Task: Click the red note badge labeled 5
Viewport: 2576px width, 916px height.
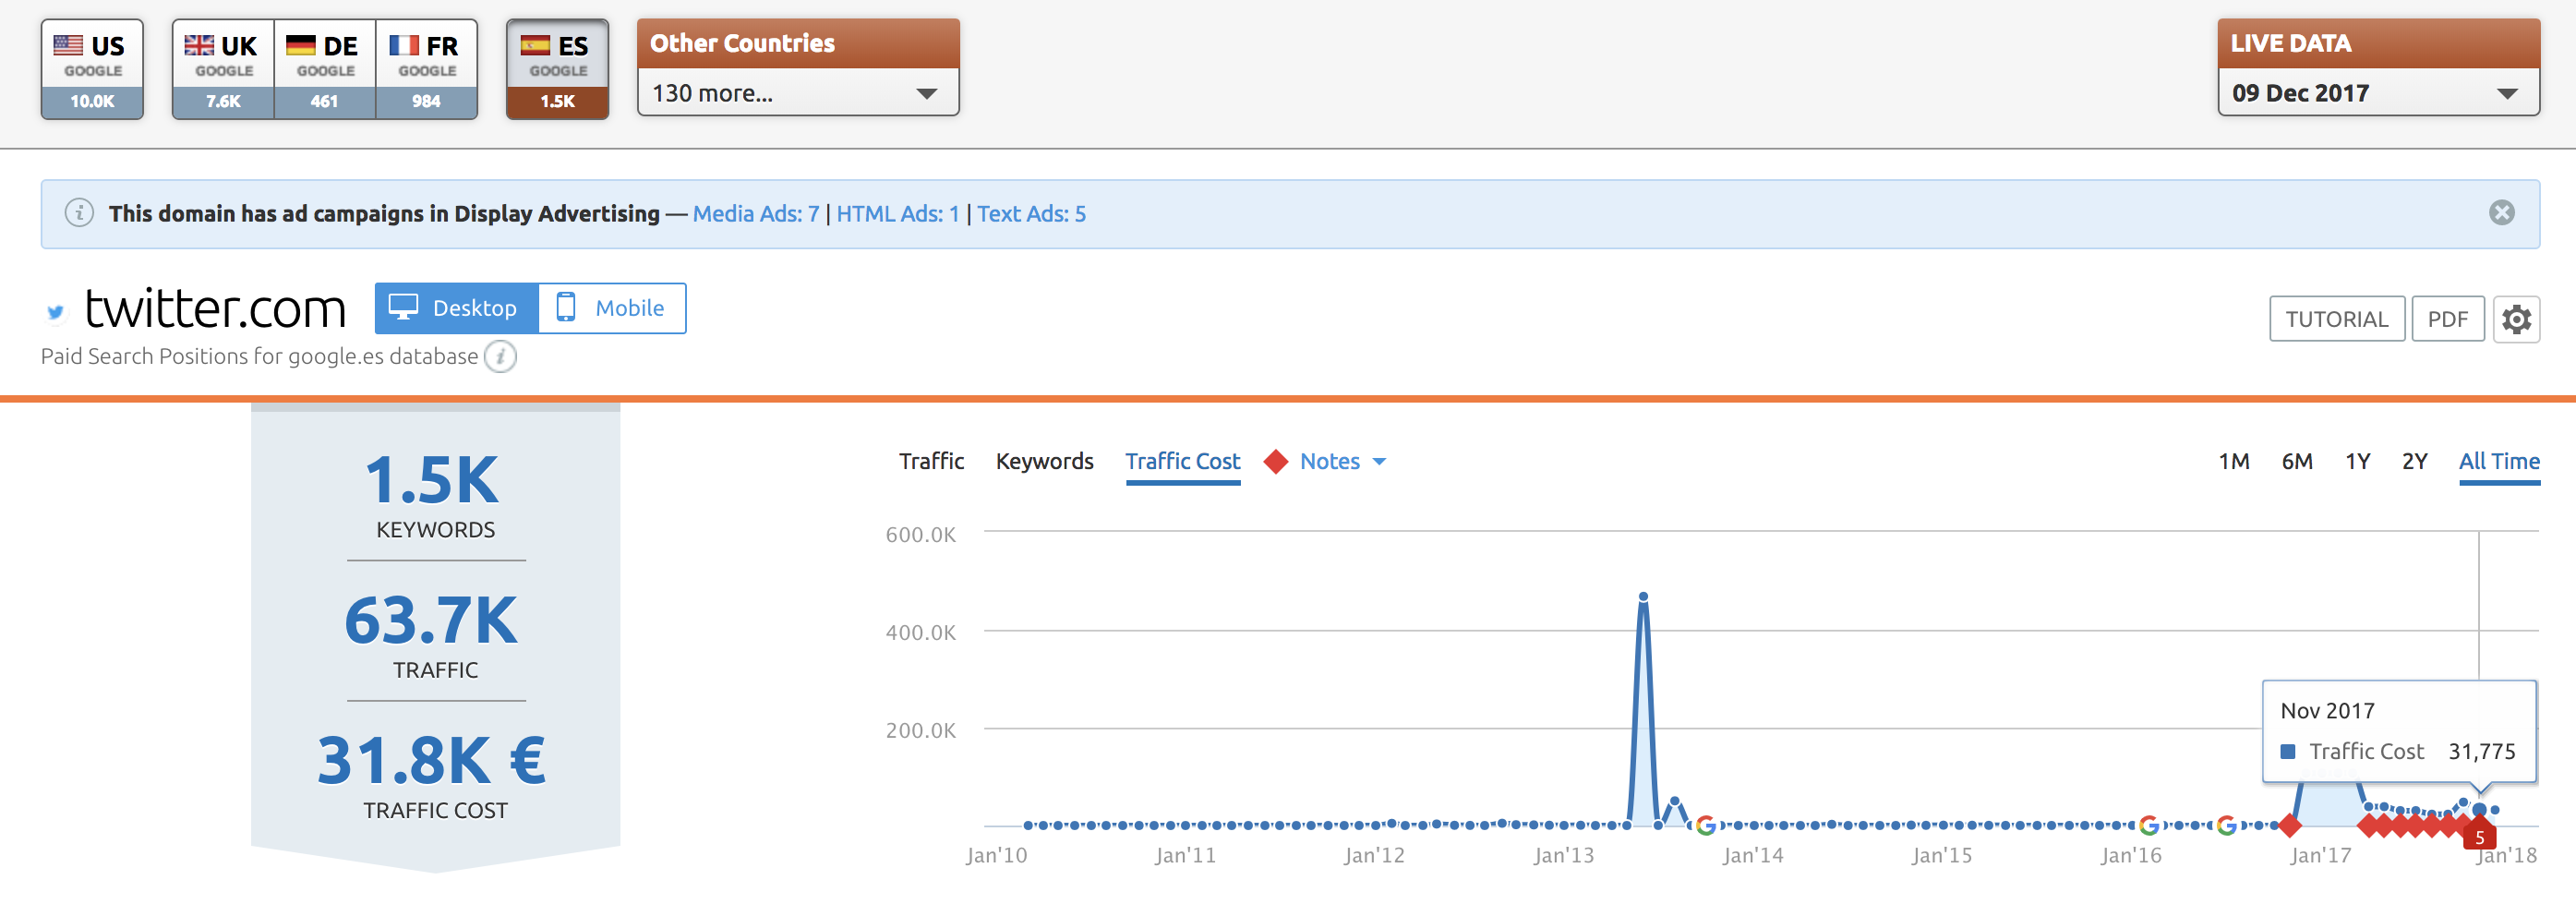Action: point(2479,837)
